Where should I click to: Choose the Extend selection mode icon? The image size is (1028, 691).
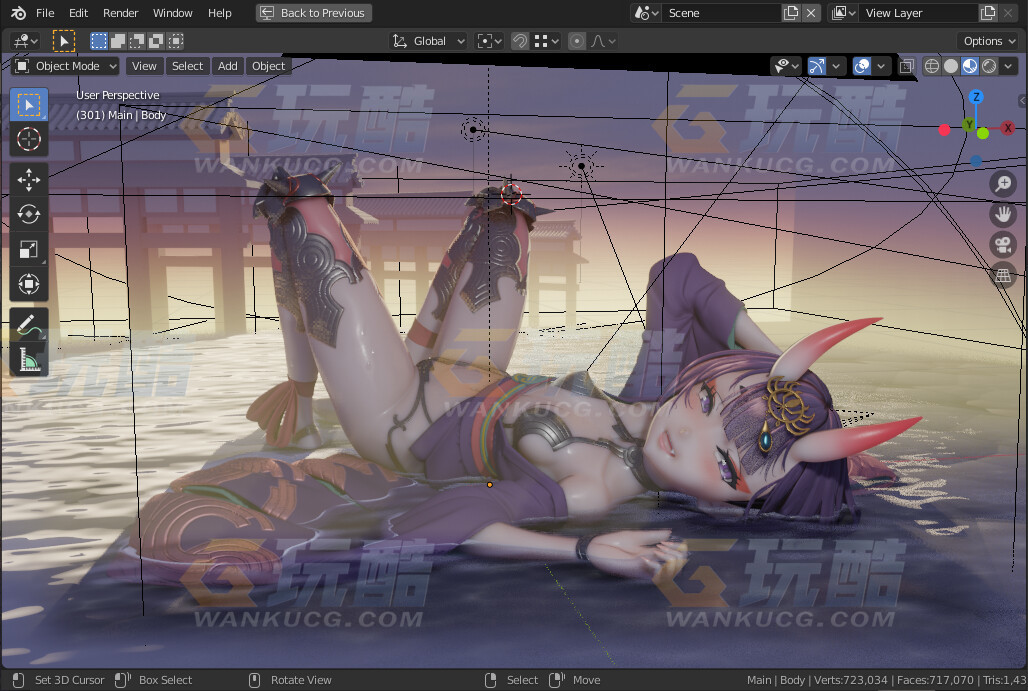[x=118, y=41]
